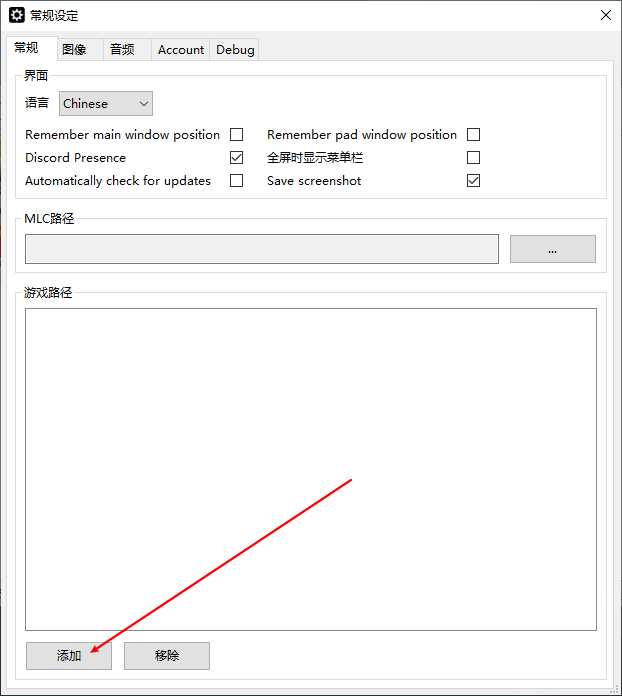Enable Automatically check for updates
This screenshot has height=696, width=622.
click(x=236, y=181)
